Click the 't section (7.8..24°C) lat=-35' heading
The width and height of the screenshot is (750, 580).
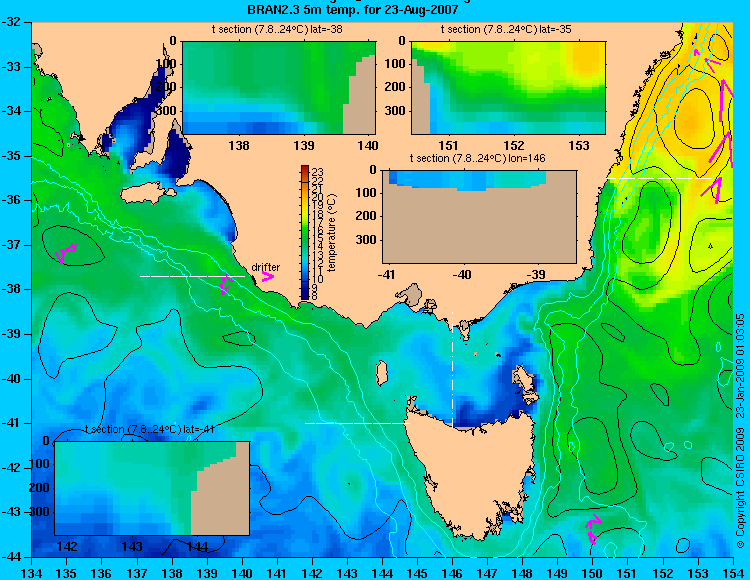pyautogui.click(x=506, y=30)
